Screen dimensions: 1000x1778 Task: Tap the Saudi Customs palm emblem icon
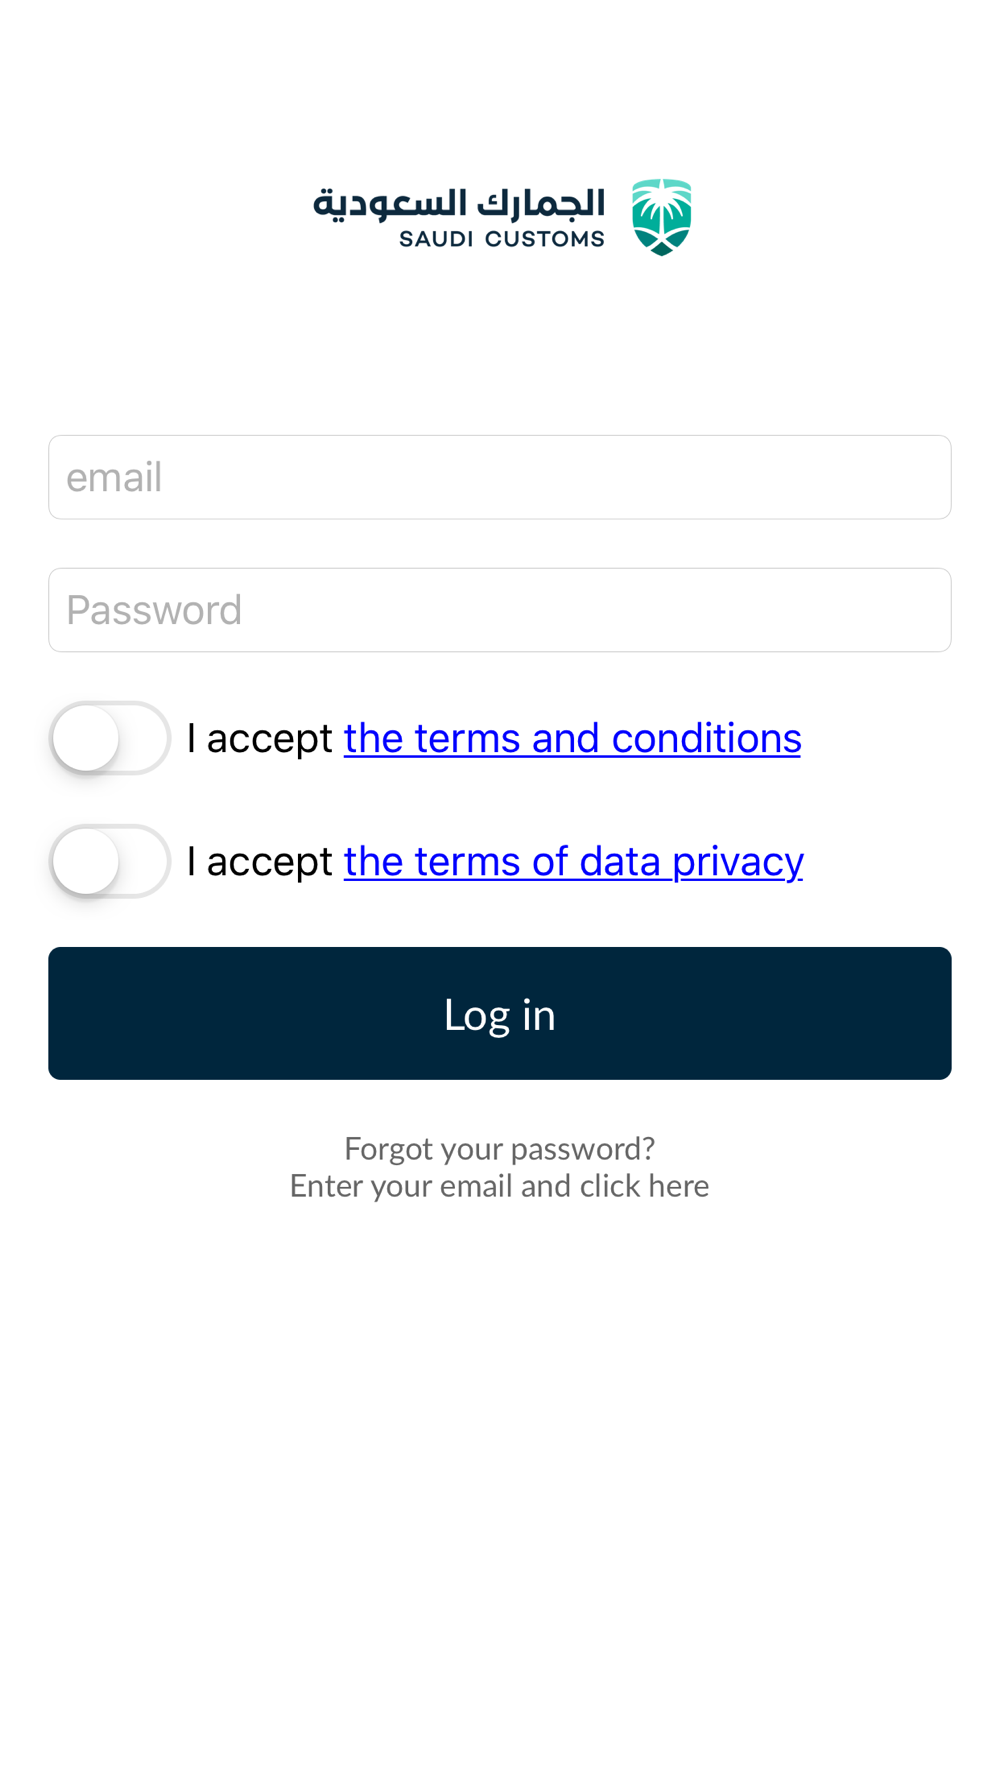(x=661, y=217)
